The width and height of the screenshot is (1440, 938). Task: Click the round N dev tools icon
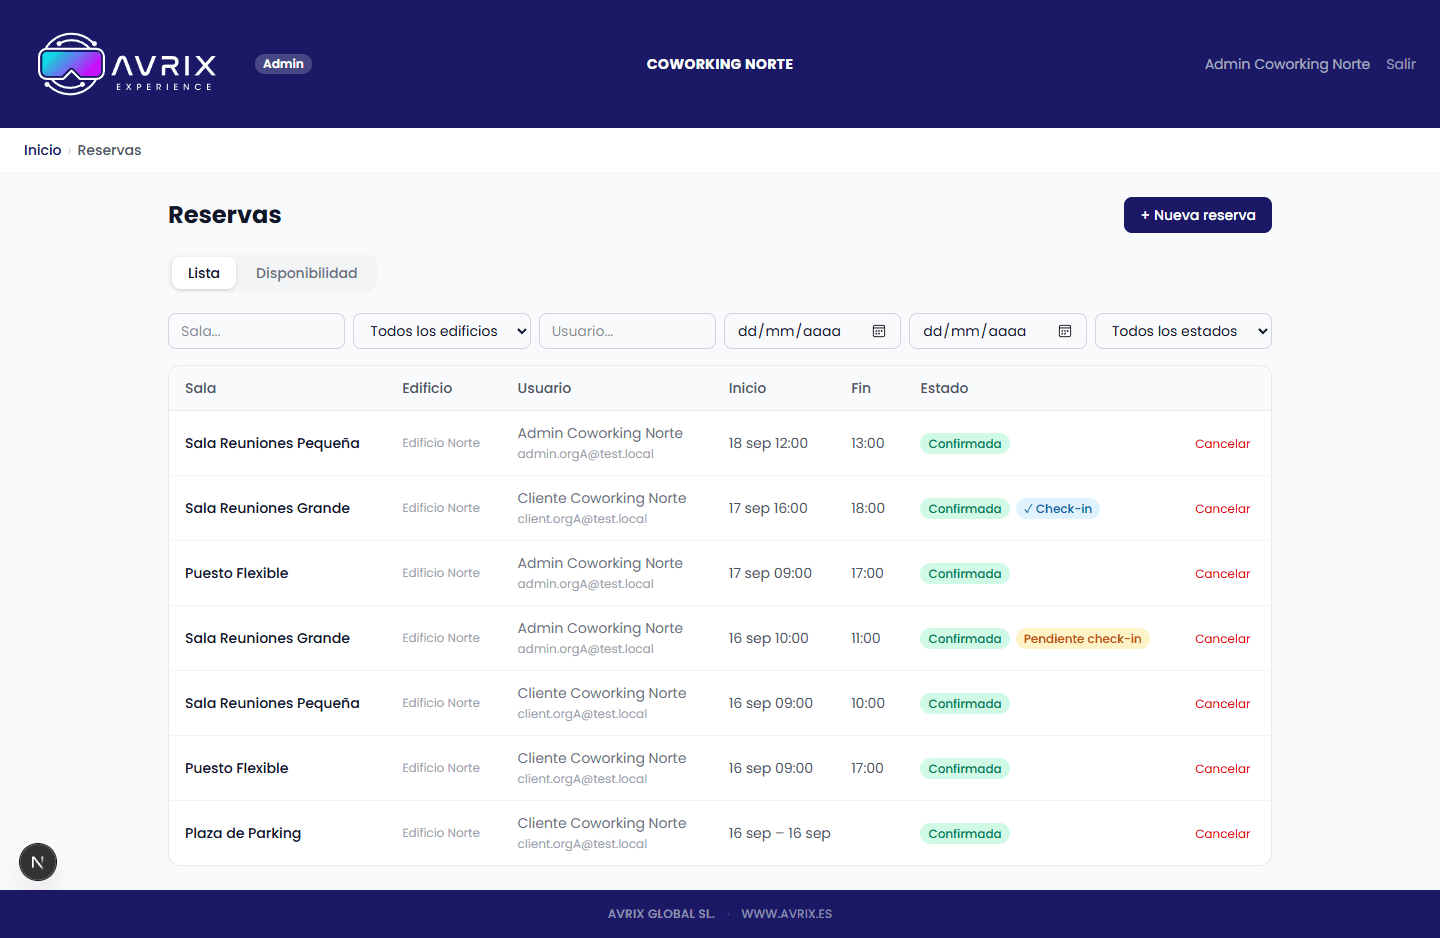pos(38,862)
